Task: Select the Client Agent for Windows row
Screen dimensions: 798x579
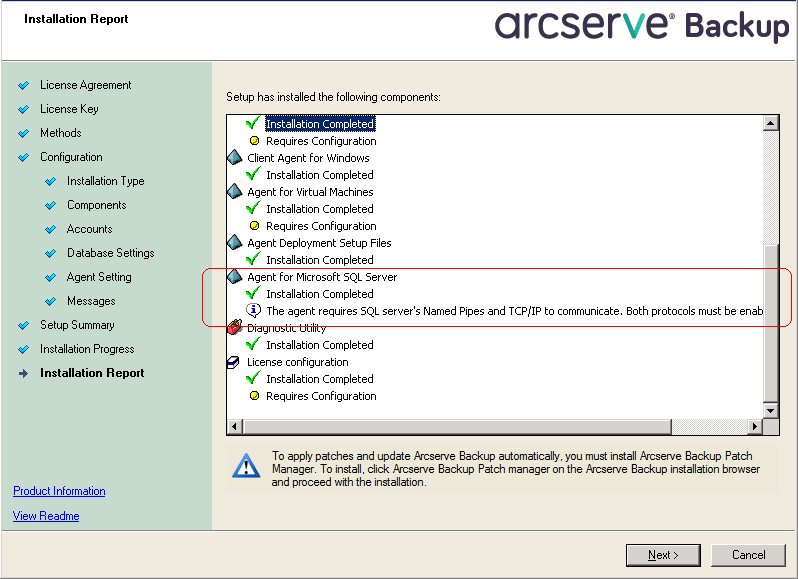Action: (x=308, y=158)
